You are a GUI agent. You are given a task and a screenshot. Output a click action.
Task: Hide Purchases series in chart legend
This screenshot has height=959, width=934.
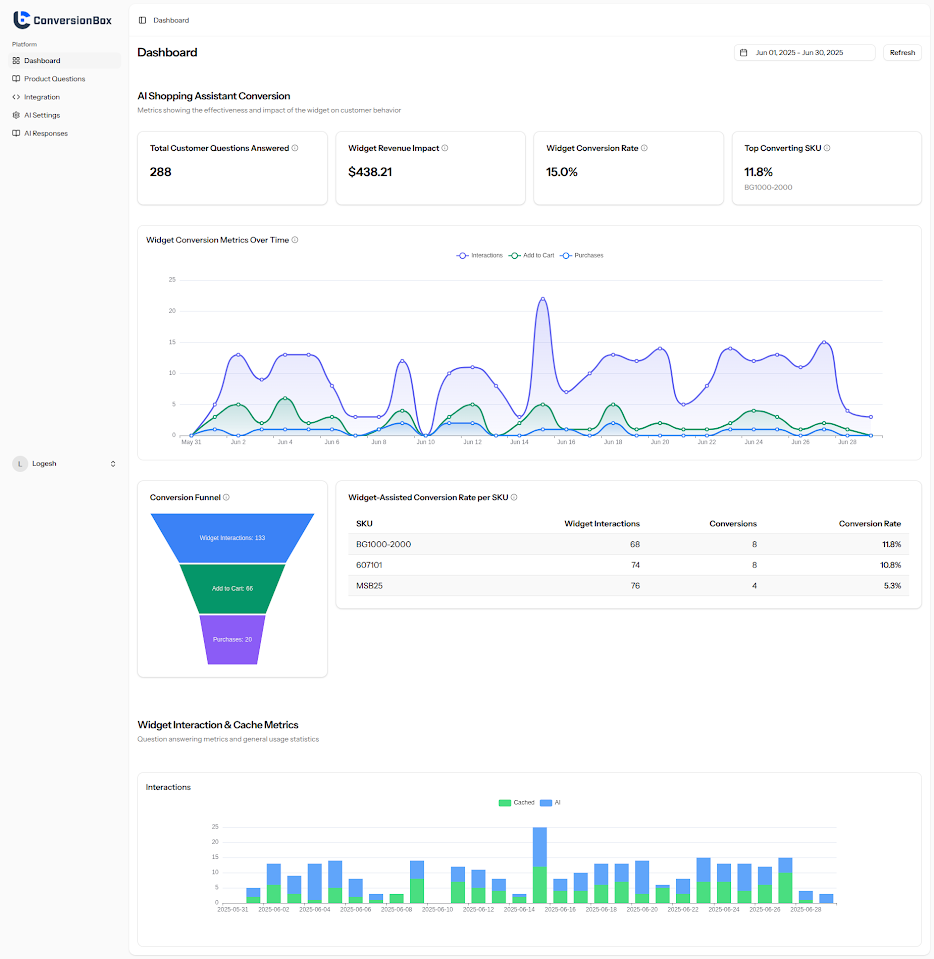(x=582, y=256)
